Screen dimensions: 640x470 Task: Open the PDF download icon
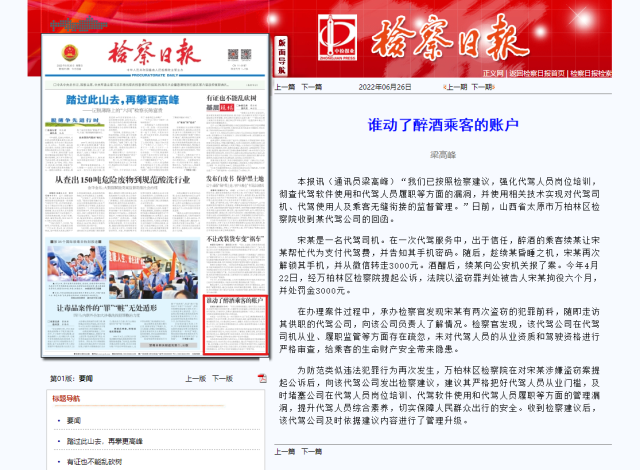click(x=262, y=378)
